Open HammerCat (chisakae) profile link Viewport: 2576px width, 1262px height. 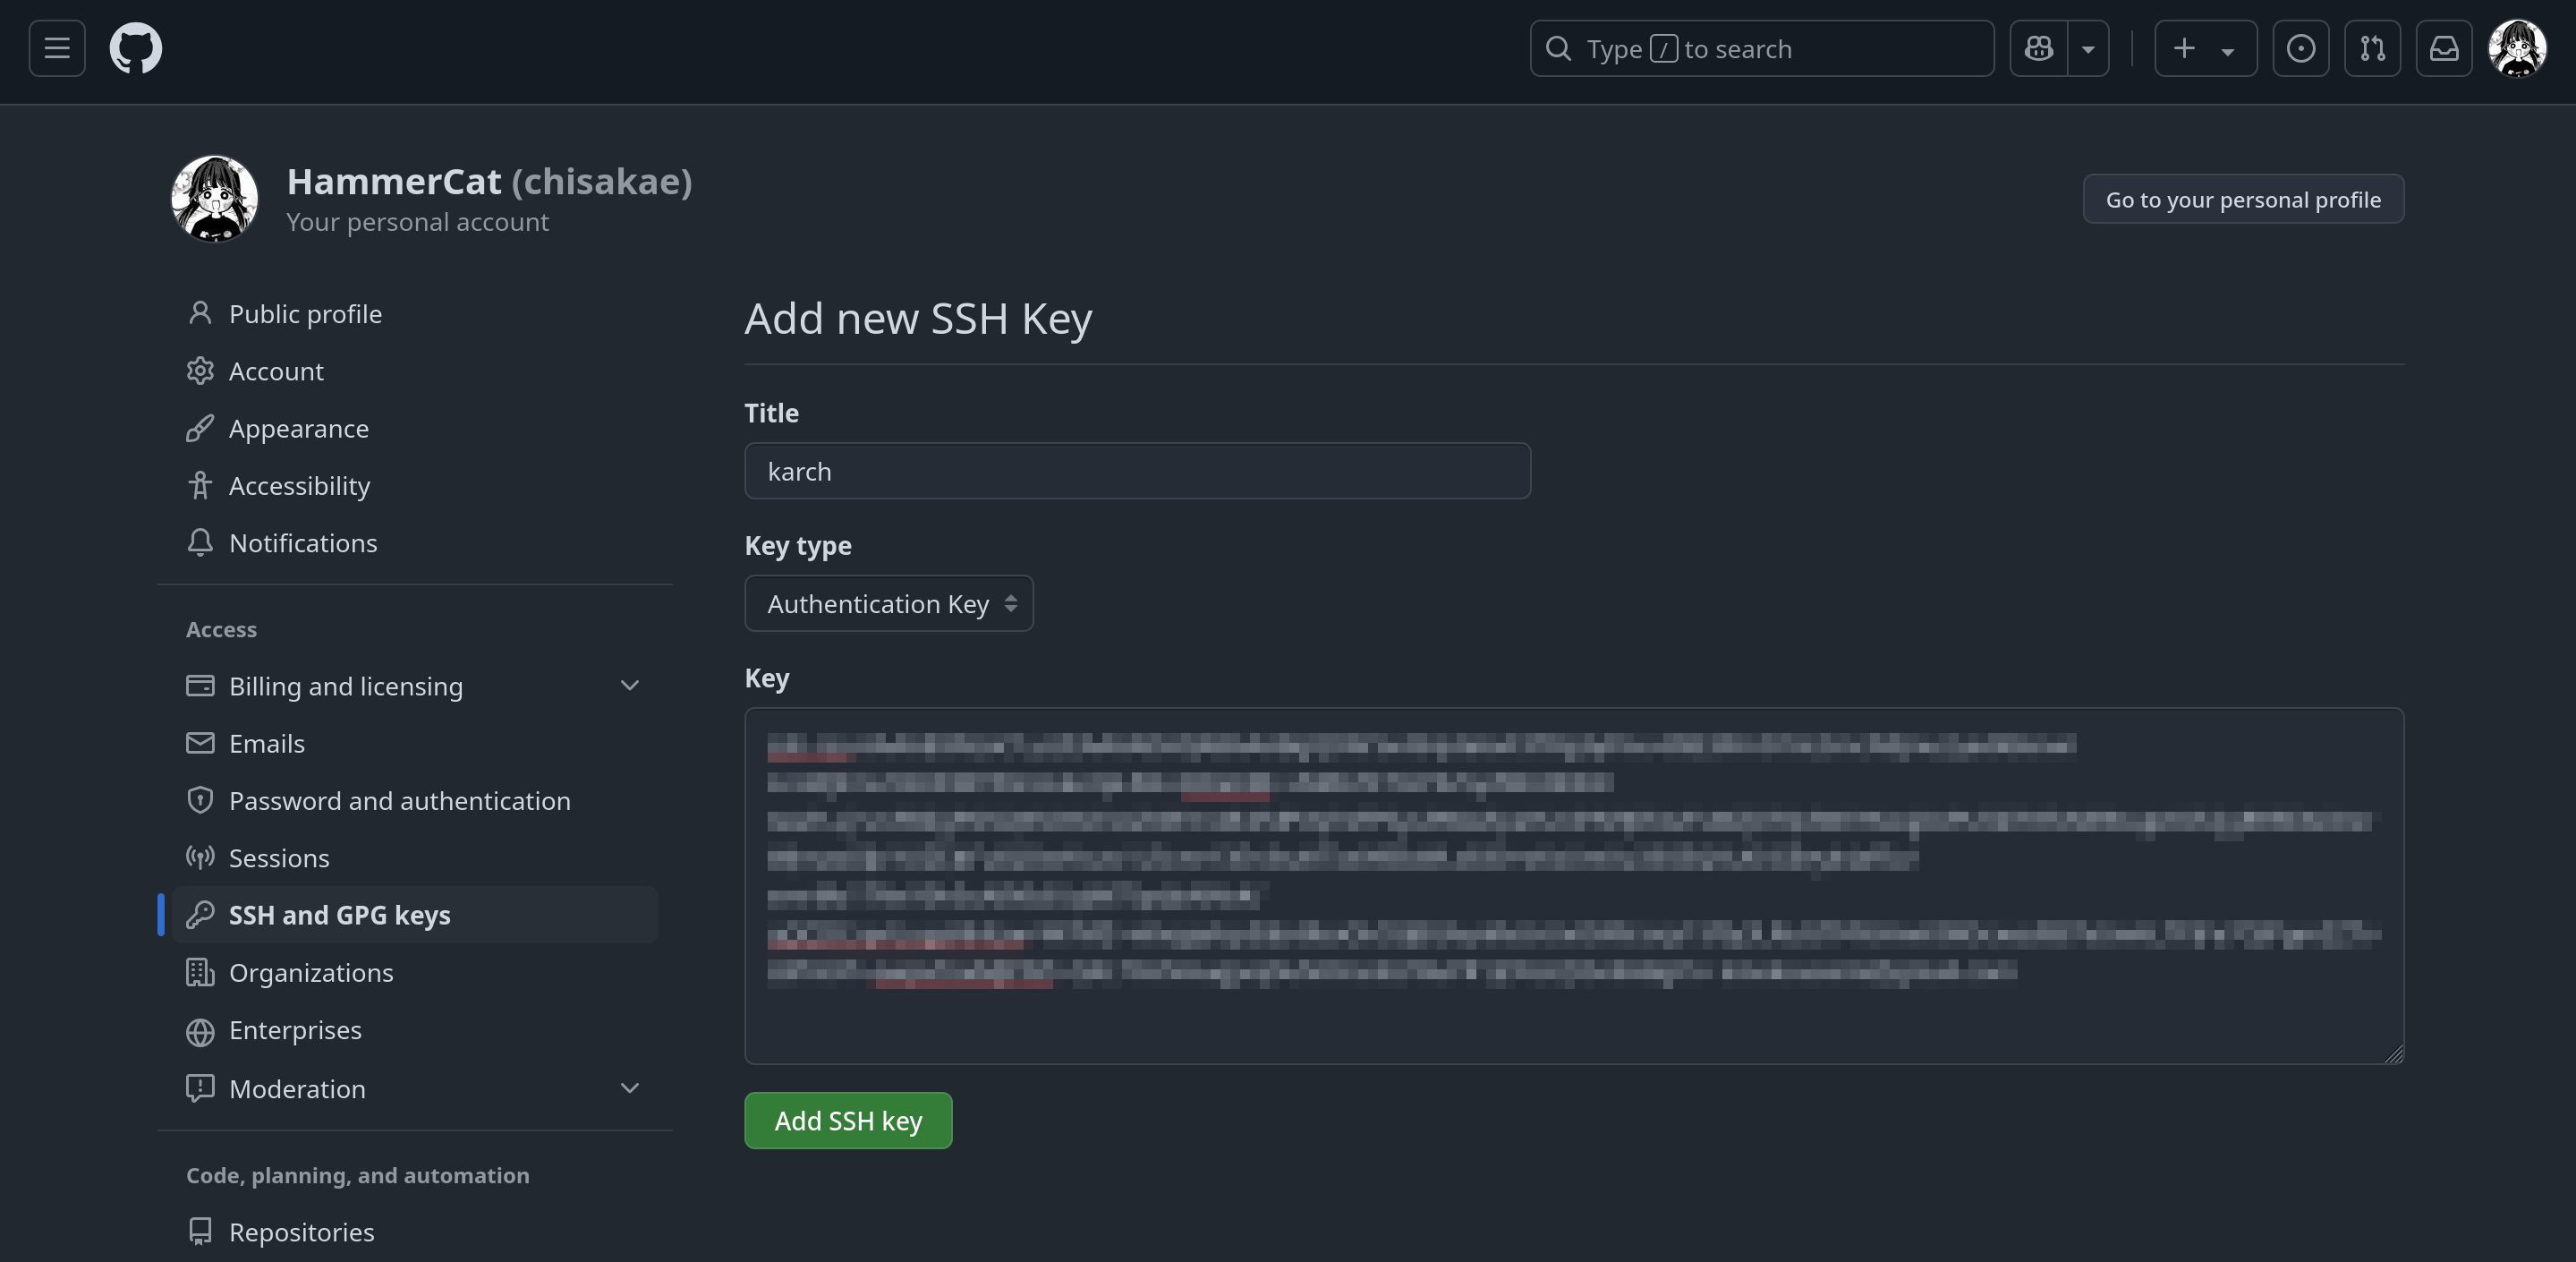[x=489, y=181]
